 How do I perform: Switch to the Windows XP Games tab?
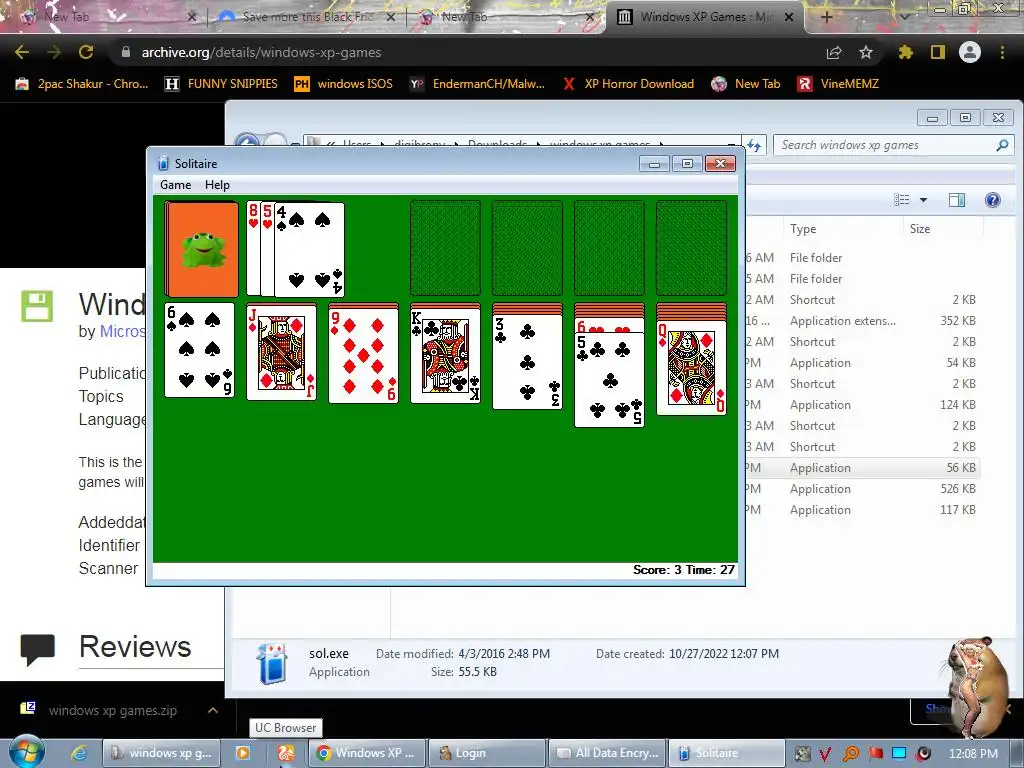[x=704, y=17]
